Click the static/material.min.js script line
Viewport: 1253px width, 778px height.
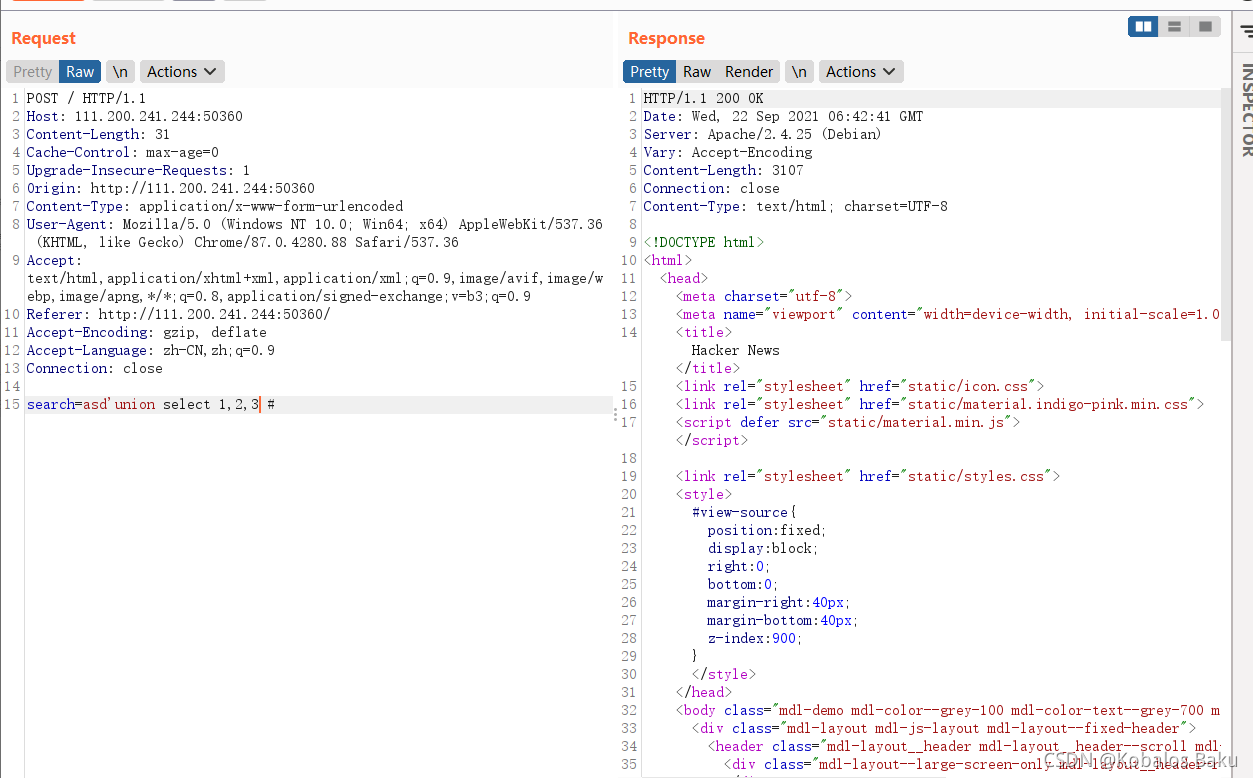[x=848, y=422]
